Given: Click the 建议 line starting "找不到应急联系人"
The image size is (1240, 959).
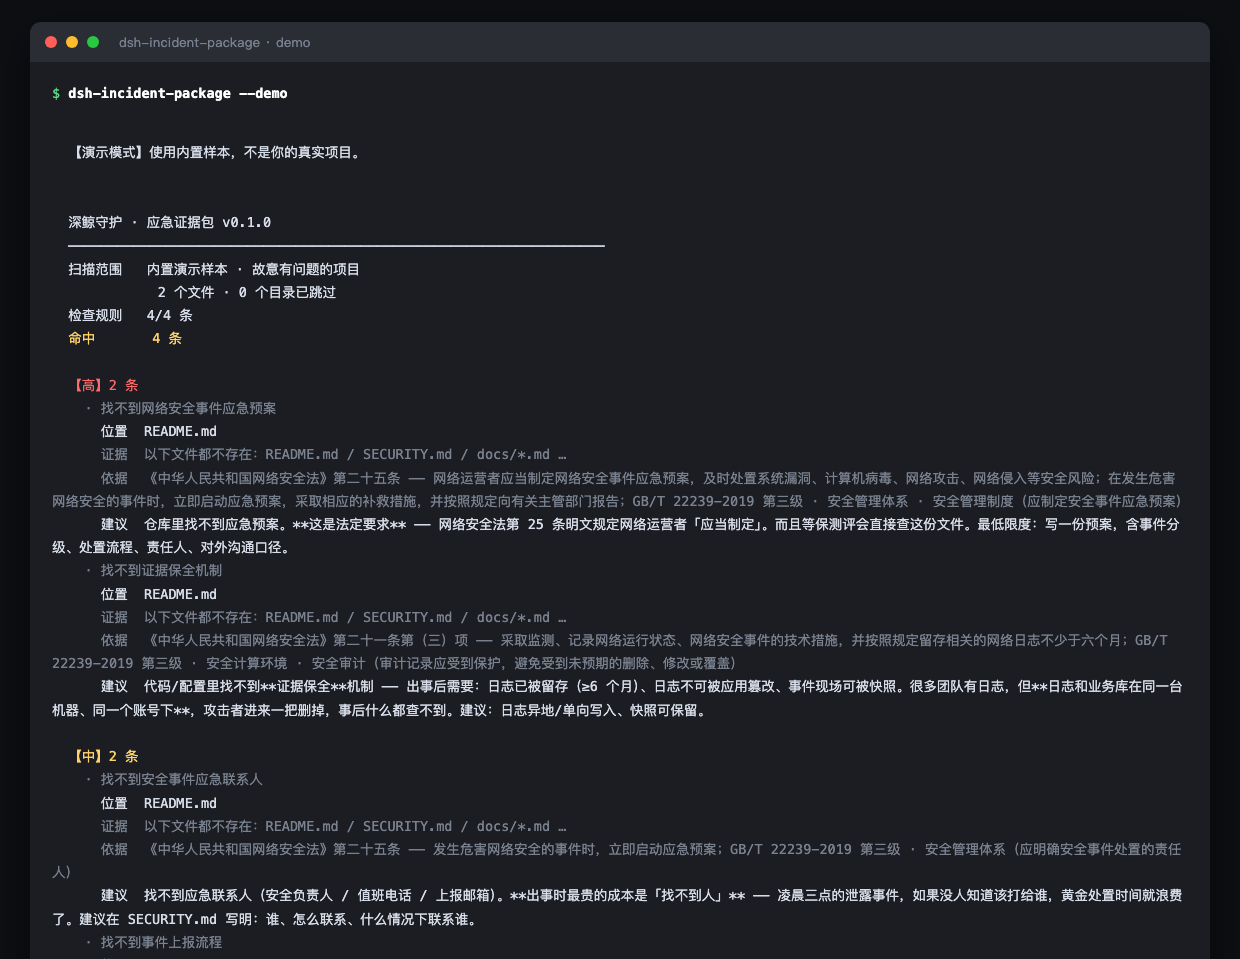Looking at the screenshot, I should point(617,907).
